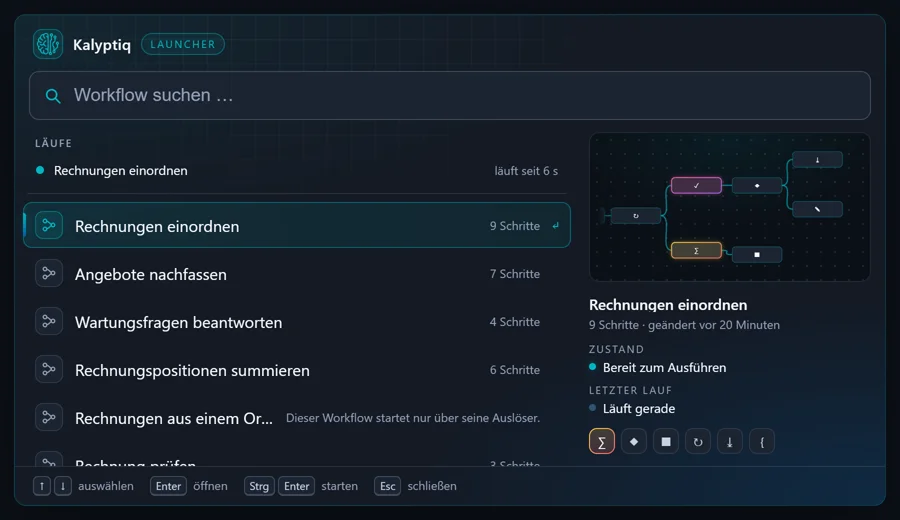Viewport: 900px width, 520px height.
Task: Click the Enter key hint next to 'öffnen'
Action: pyautogui.click(x=168, y=486)
